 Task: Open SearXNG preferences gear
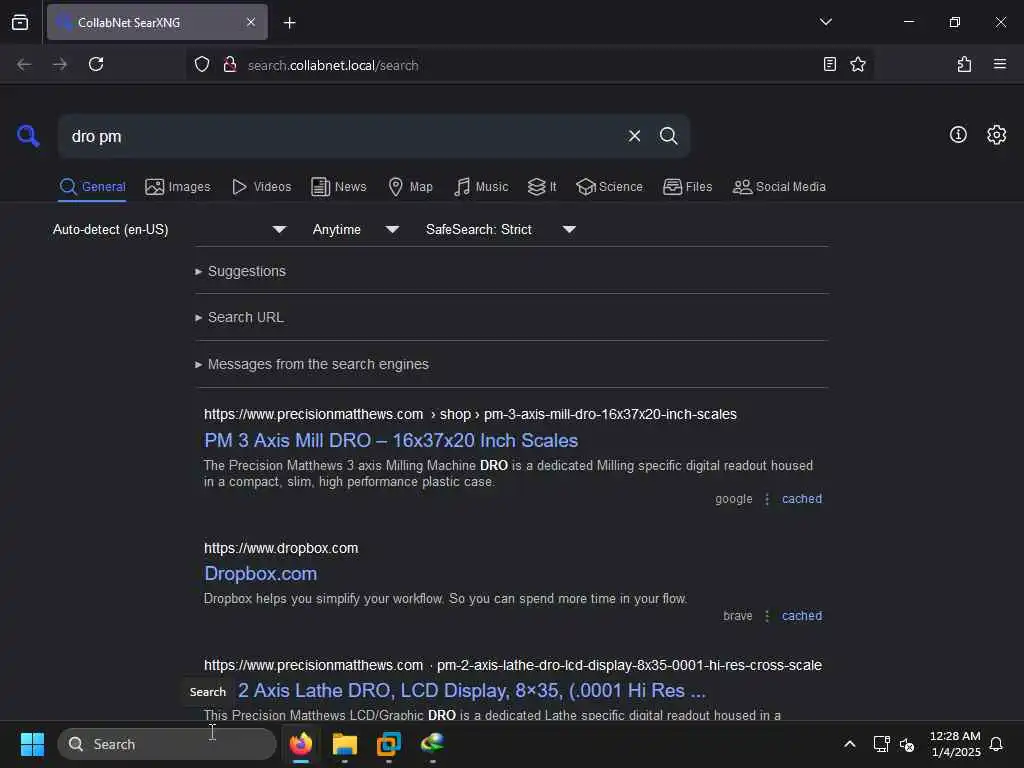(997, 135)
